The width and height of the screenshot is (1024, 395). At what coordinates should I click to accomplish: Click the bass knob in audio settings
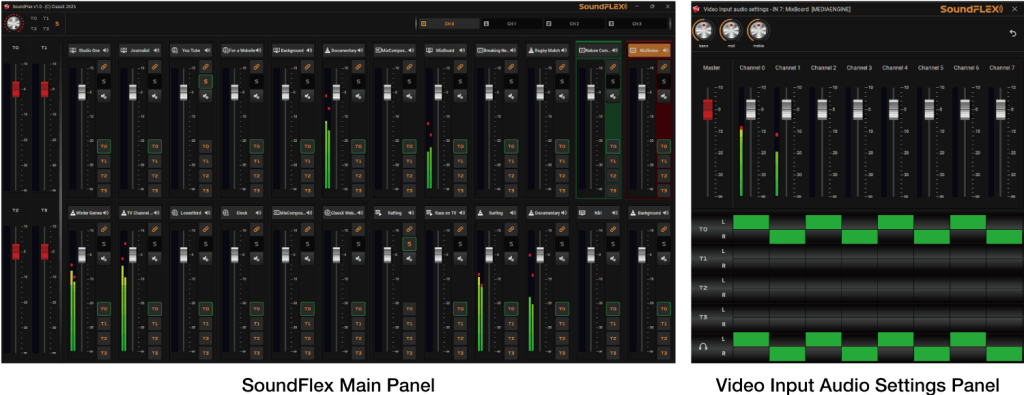point(703,30)
